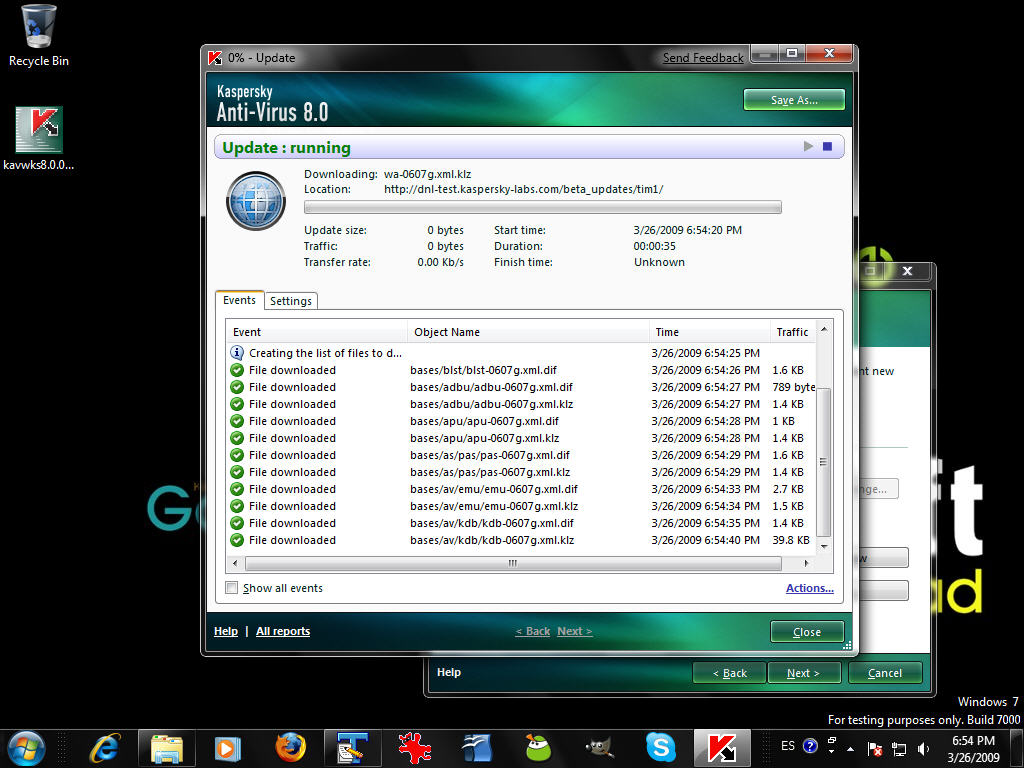Image resolution: width=1024 pixels, height=768 pixels.
Task: Click the green check icon of the blst-0607g.xml.dif row
Action: point(237,370)
